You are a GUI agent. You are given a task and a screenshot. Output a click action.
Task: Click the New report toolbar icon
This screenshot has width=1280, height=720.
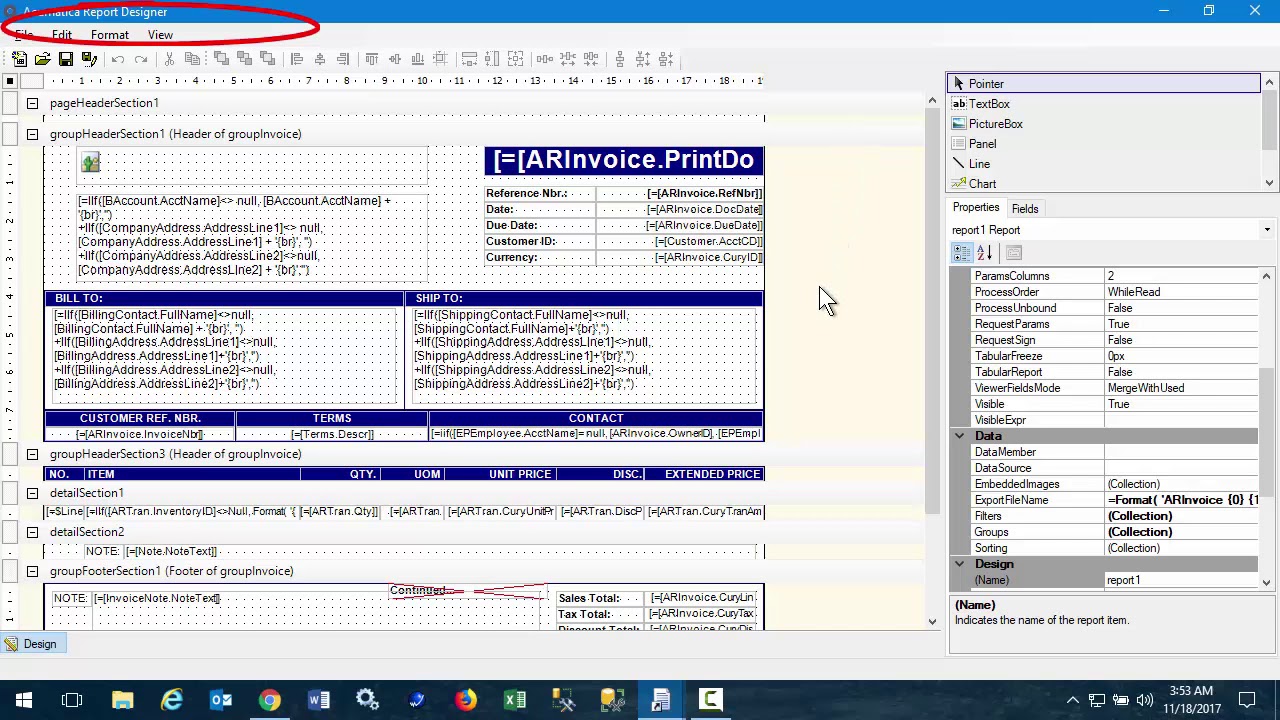click(x=19, y=59)
